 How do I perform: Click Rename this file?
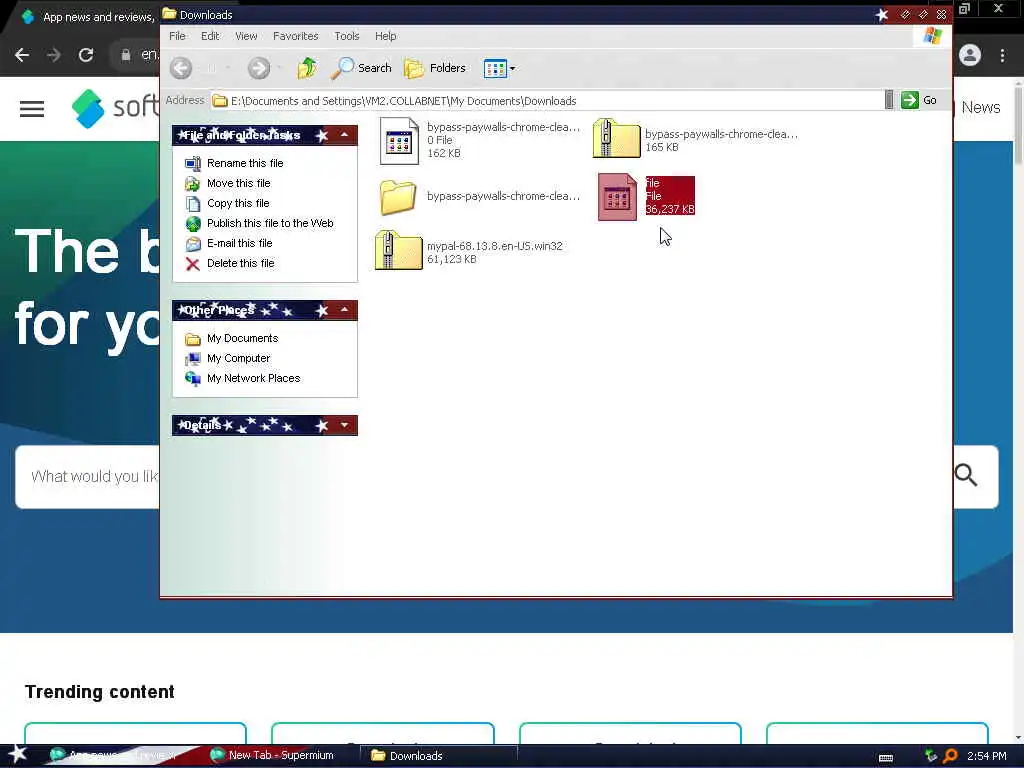(x=245, y=163)
